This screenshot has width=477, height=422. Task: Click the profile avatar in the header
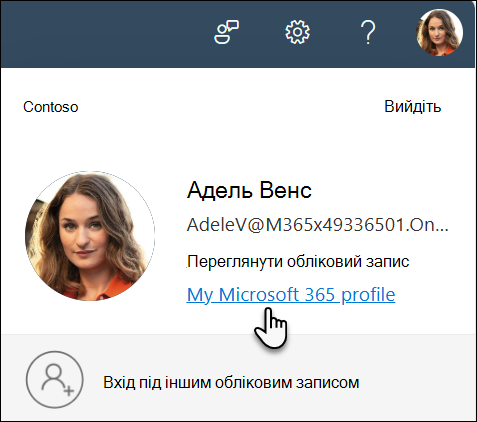(x=439, y=32)
